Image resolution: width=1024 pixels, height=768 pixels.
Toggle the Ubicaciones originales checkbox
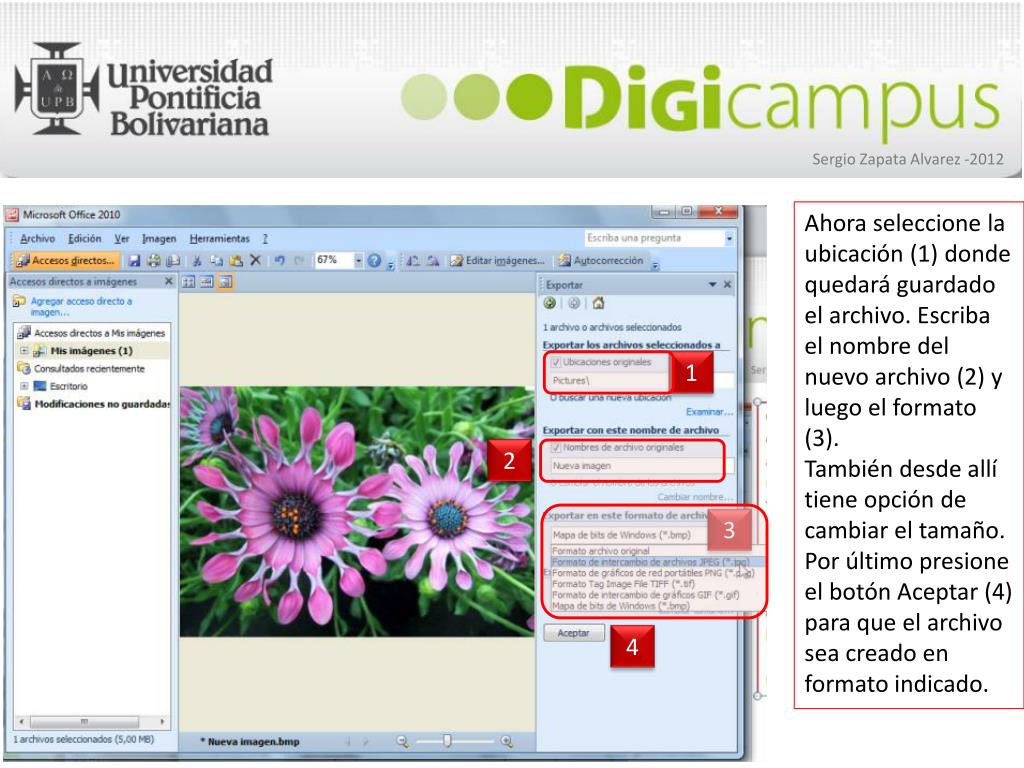coord(556,362)
